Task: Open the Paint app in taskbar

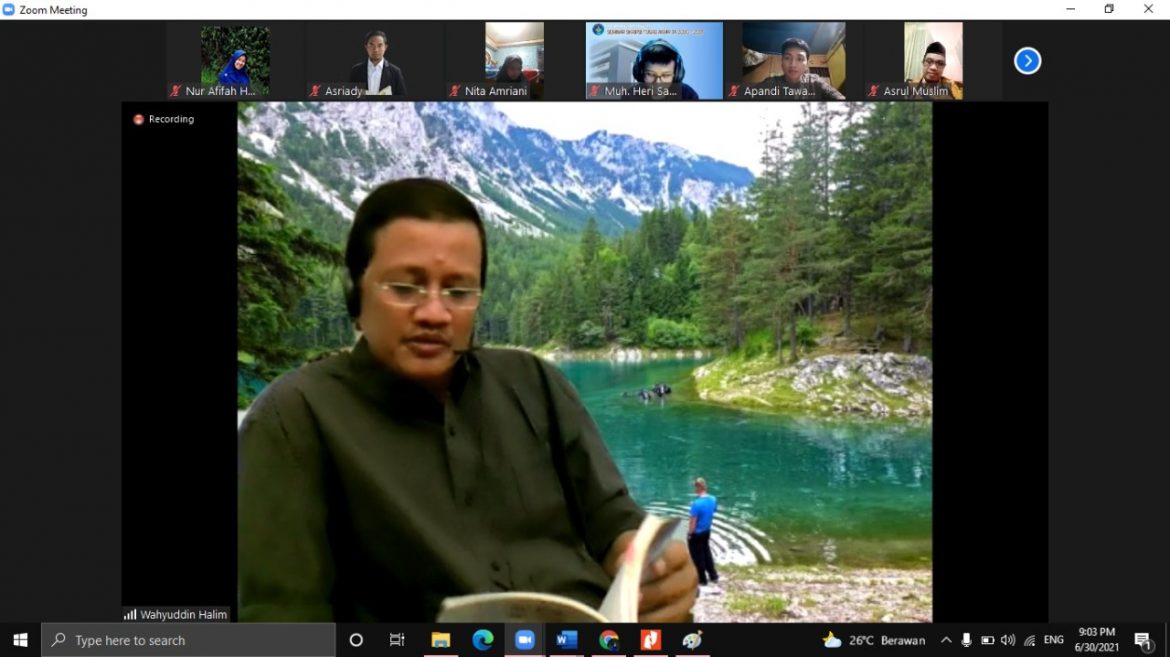Action: point(692,640)
